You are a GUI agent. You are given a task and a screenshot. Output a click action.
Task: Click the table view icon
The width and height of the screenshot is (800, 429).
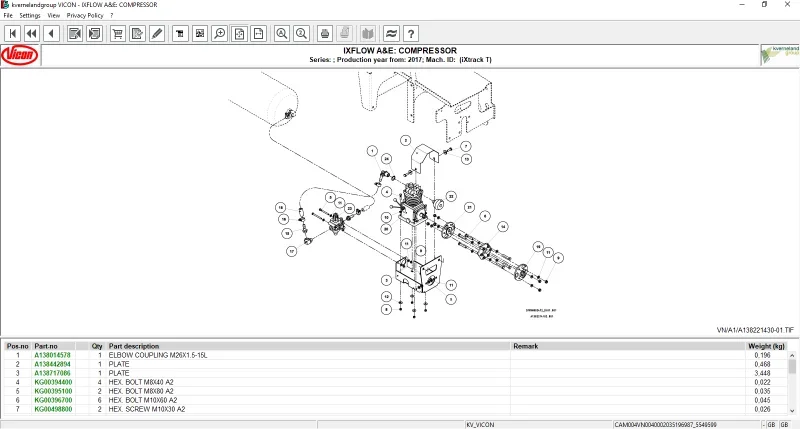(180, 34)
